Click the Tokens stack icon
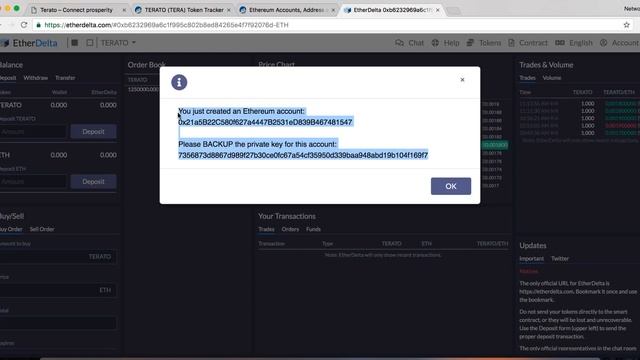 click(x=470, y=43)
